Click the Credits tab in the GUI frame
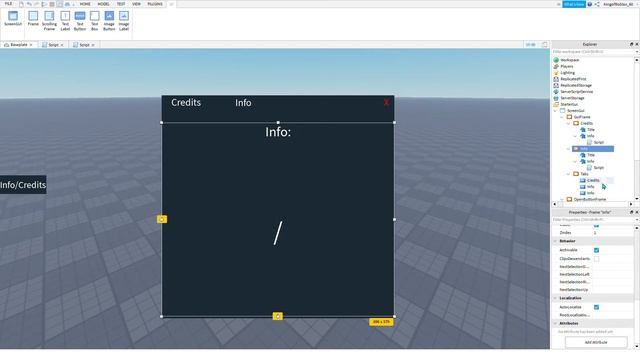The image size is (640, 360). (186, 102)
